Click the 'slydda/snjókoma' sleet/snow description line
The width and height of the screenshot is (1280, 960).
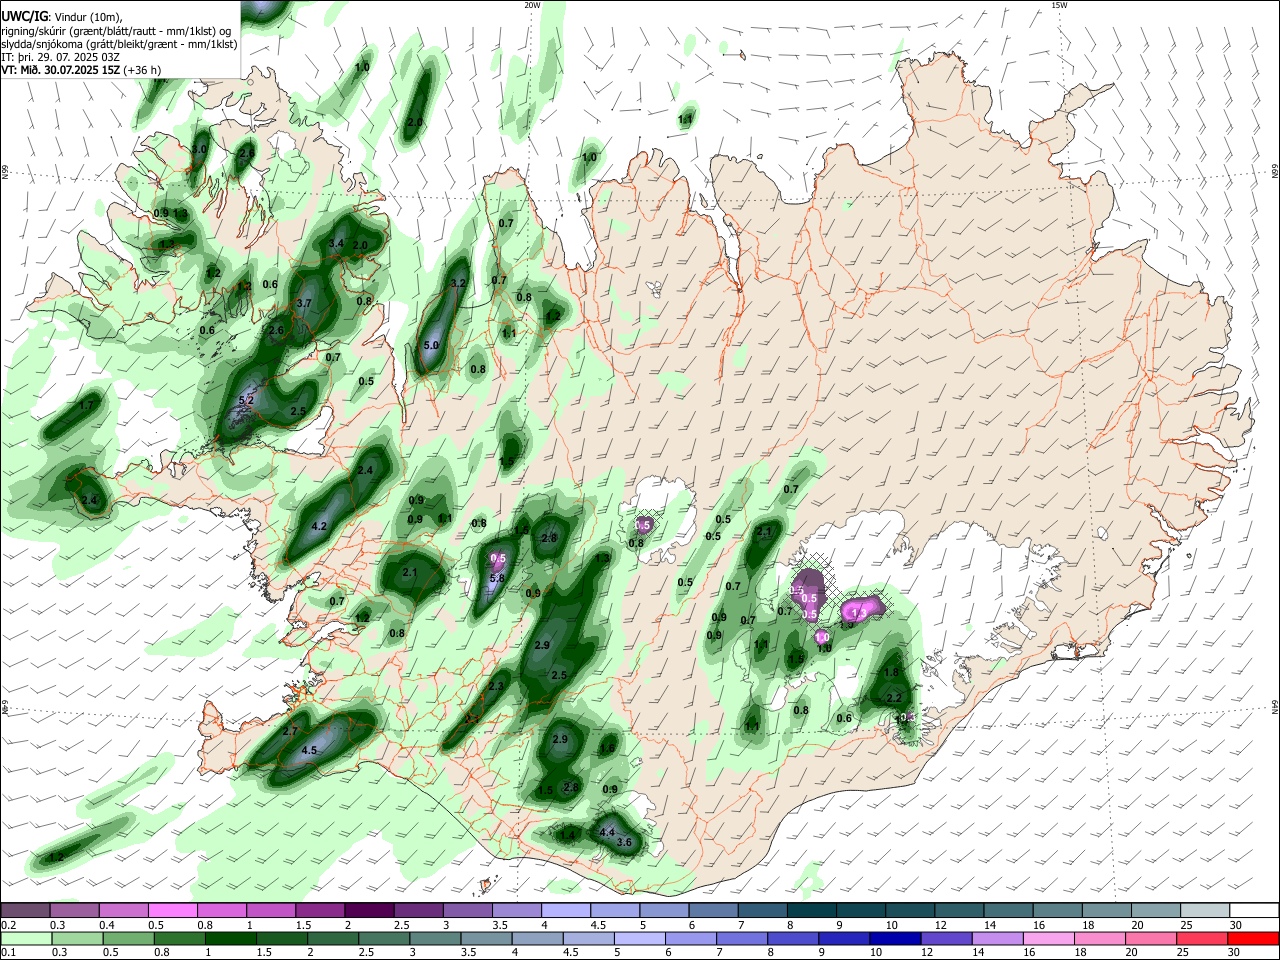tap(119, 44)
